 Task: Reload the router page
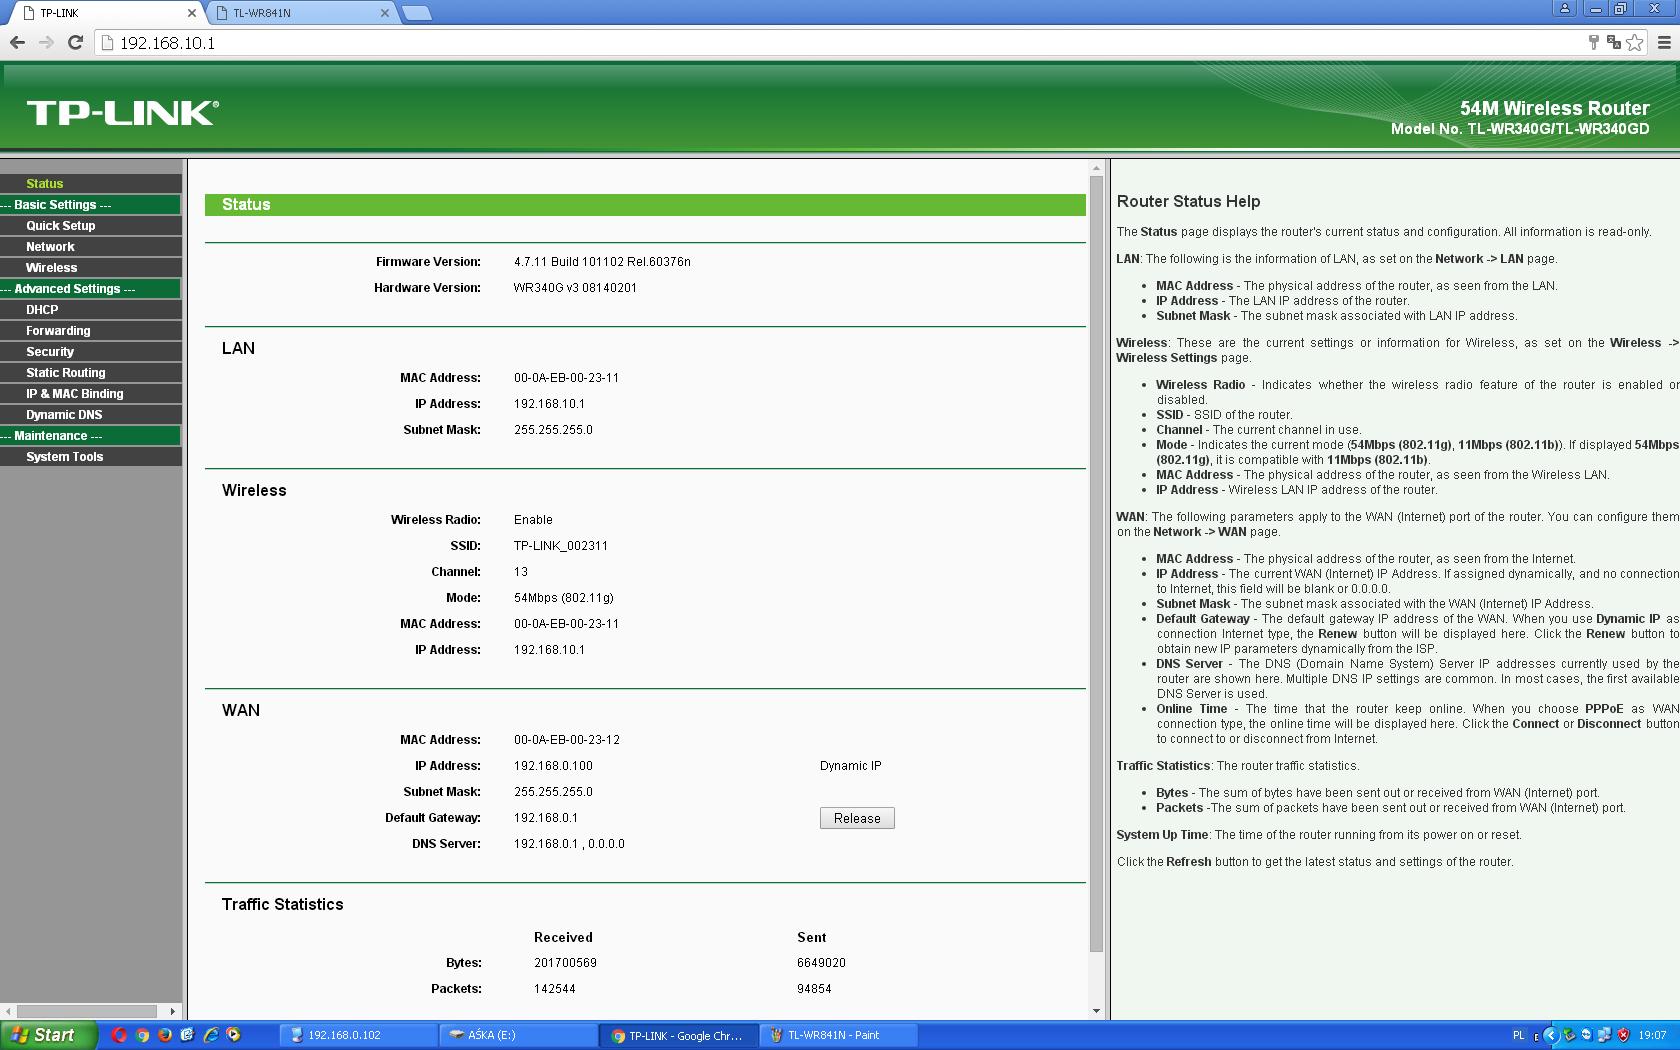75,42
